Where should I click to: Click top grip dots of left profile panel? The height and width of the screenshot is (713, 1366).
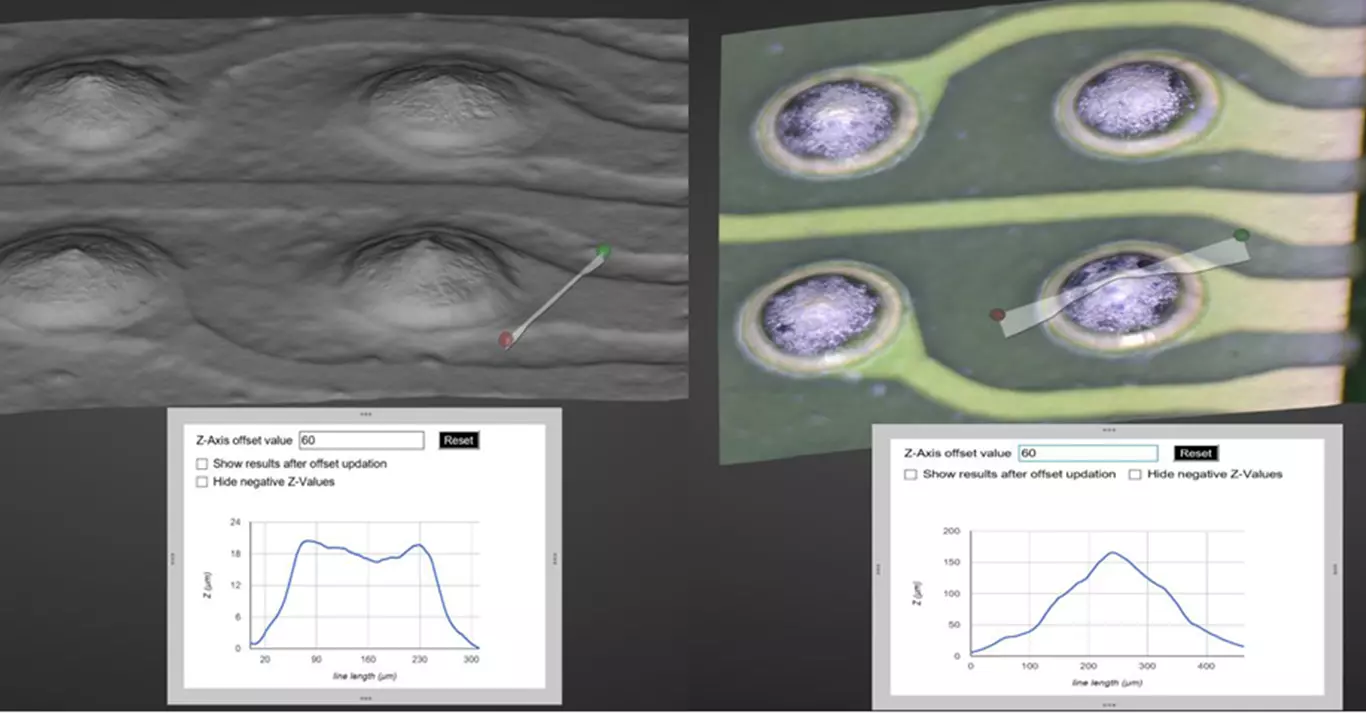(x=366, y=413)
